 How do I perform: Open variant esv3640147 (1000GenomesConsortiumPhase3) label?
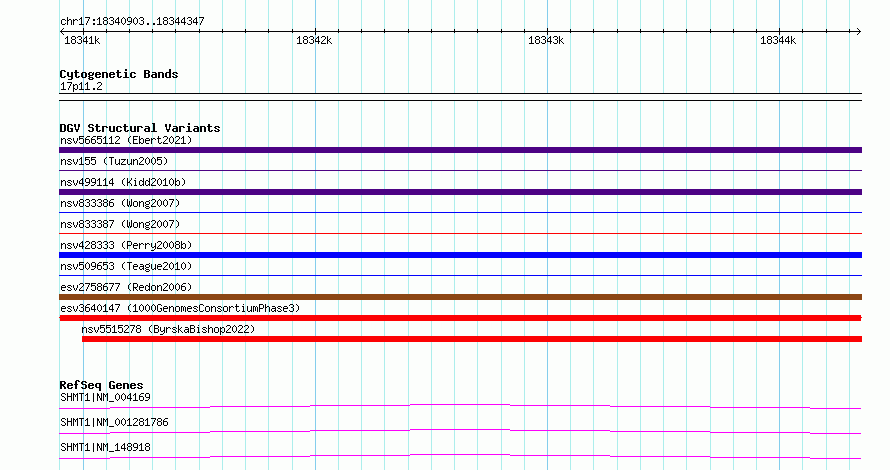pos(180,308)
